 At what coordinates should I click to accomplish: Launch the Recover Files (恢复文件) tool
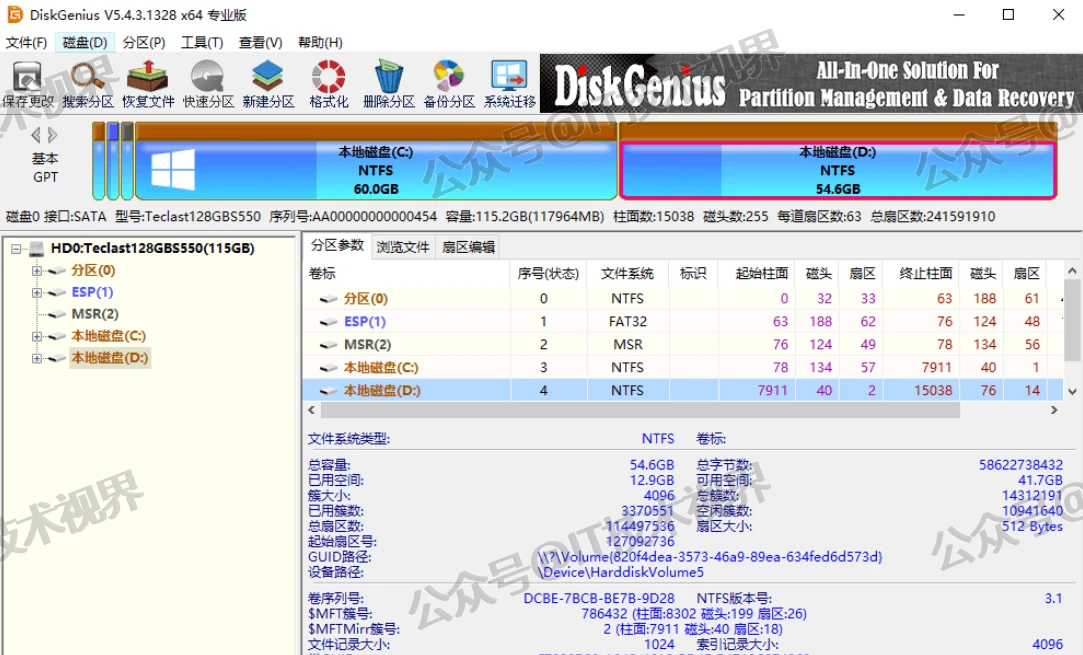pos(148,84)
